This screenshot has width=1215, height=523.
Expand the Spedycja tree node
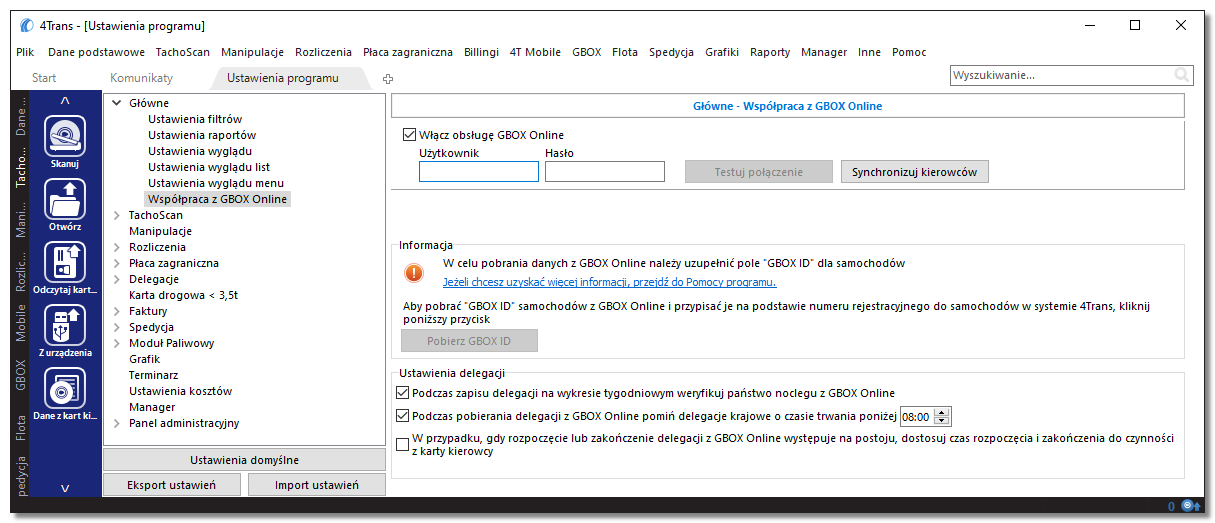pyautogui.click(x=117, y=327)
